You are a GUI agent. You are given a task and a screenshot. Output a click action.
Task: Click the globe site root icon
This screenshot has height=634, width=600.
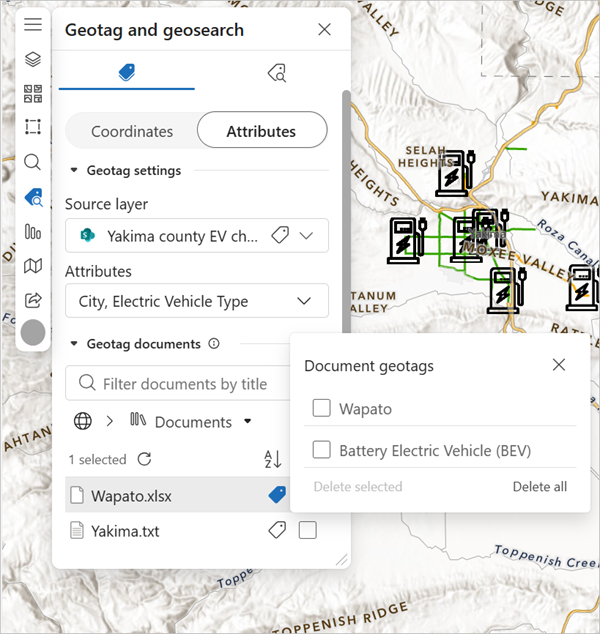click(82, 421)
